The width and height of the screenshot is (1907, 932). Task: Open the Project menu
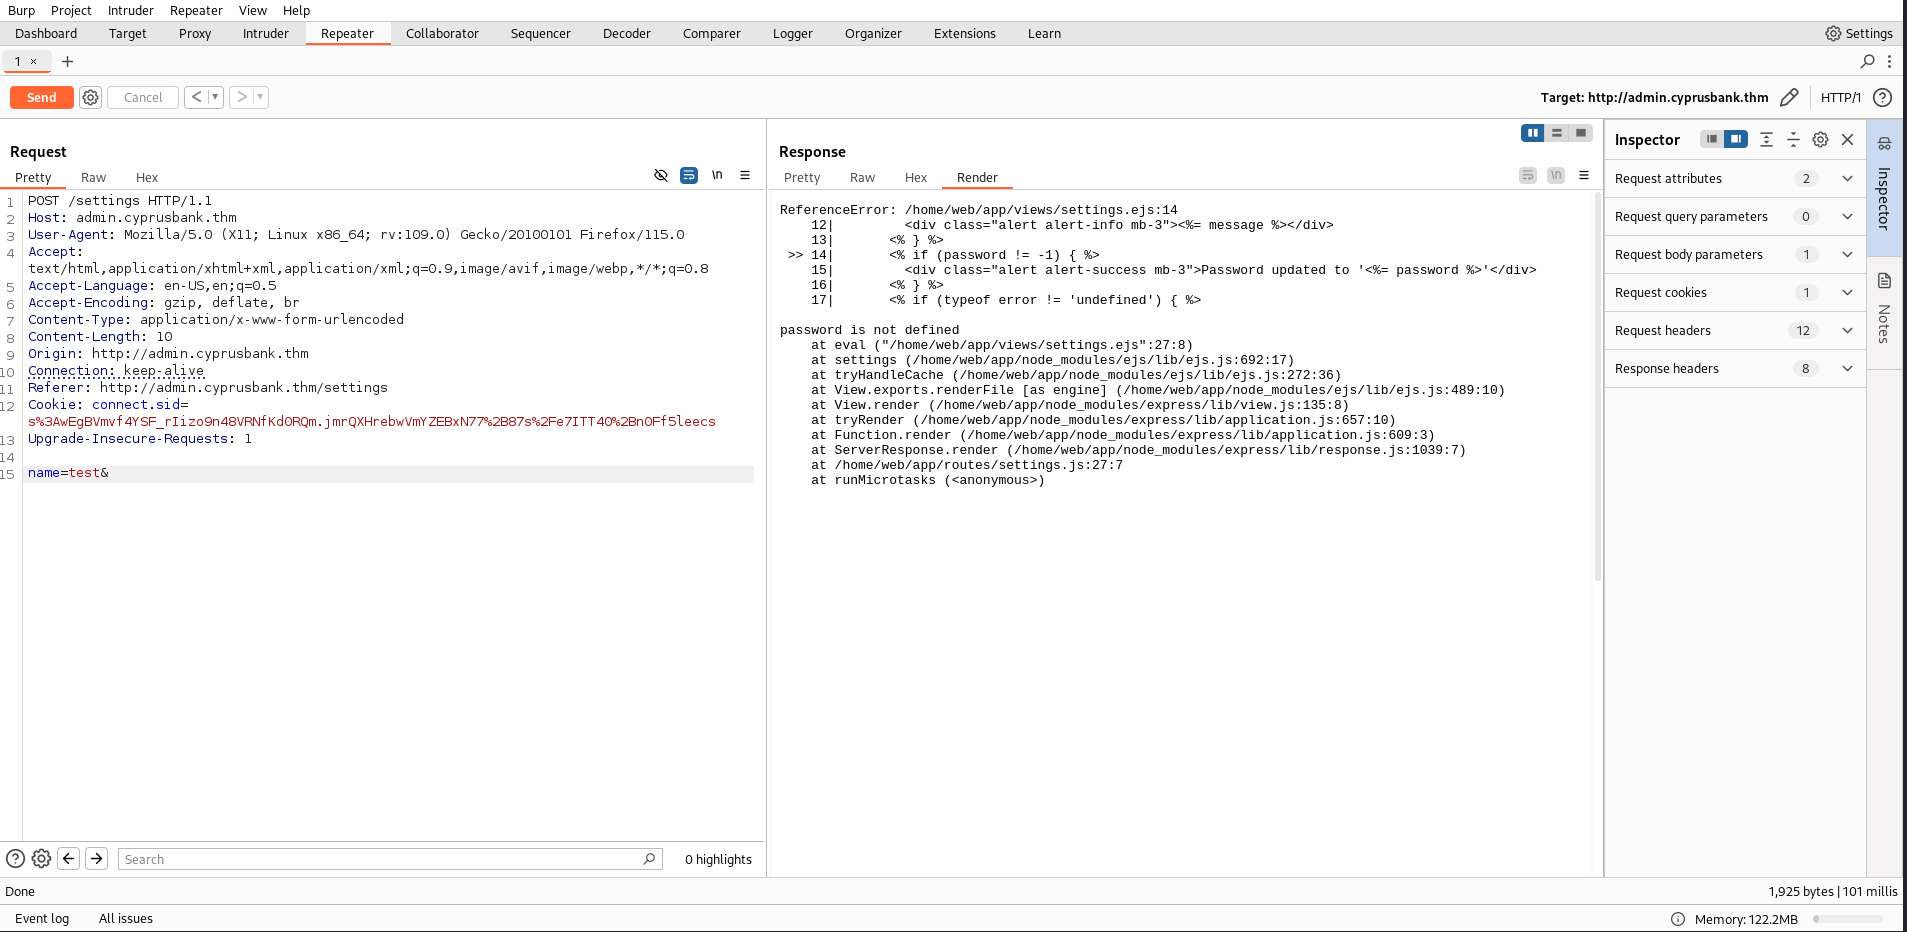(71, 10)
